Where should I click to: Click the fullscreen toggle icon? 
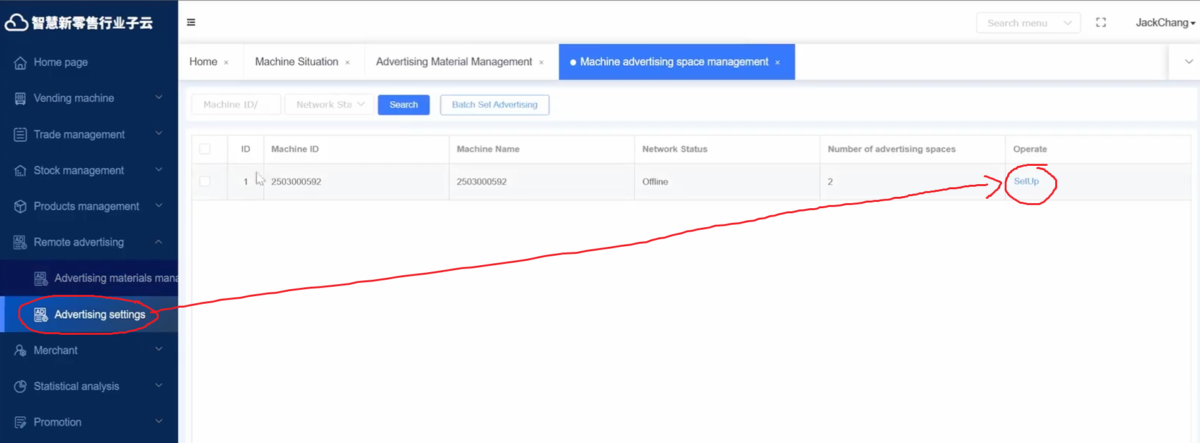1101,23
